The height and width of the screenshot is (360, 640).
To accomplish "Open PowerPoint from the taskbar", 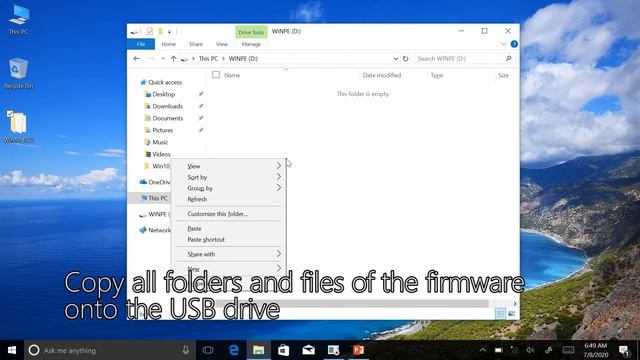I will pyautogui.click(x=358, y=350).
